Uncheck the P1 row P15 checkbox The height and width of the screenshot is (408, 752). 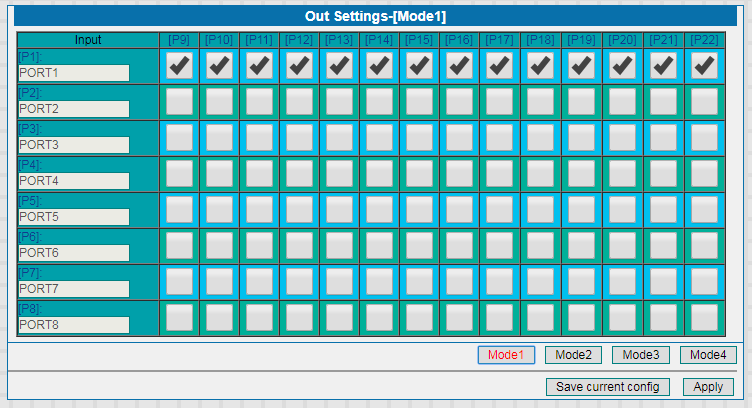tap(419, 66)
